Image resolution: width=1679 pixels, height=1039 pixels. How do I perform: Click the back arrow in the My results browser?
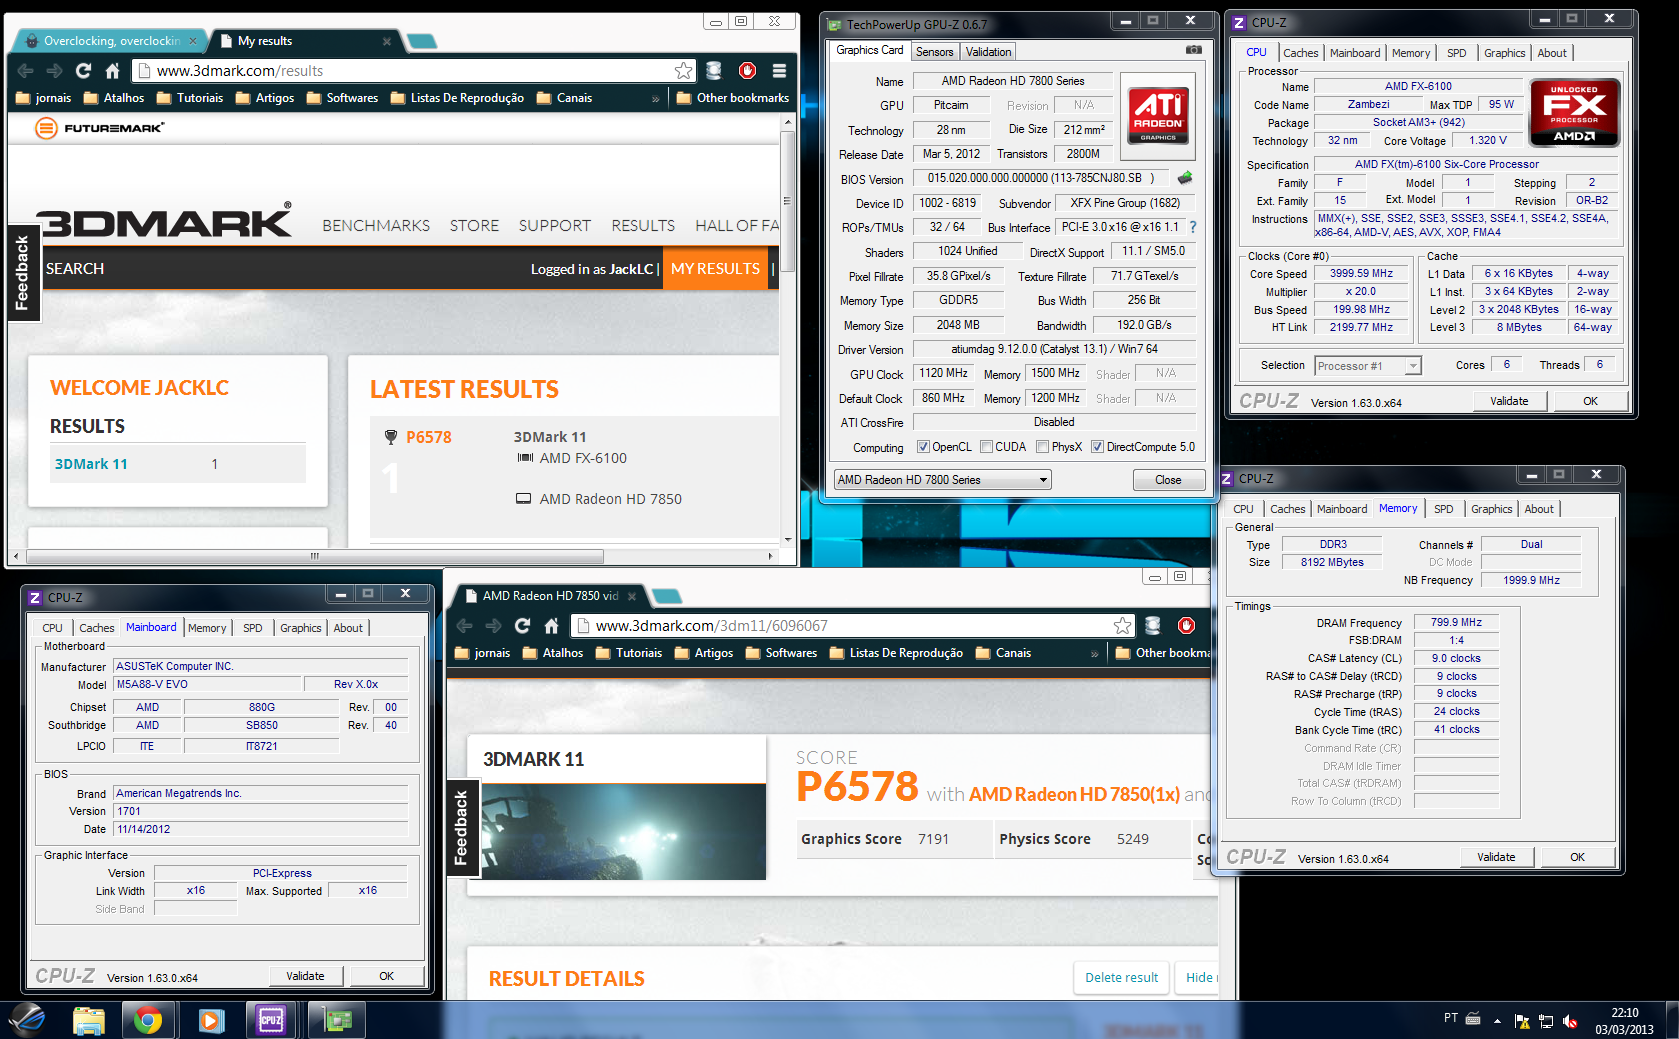(x=26, y=71)
